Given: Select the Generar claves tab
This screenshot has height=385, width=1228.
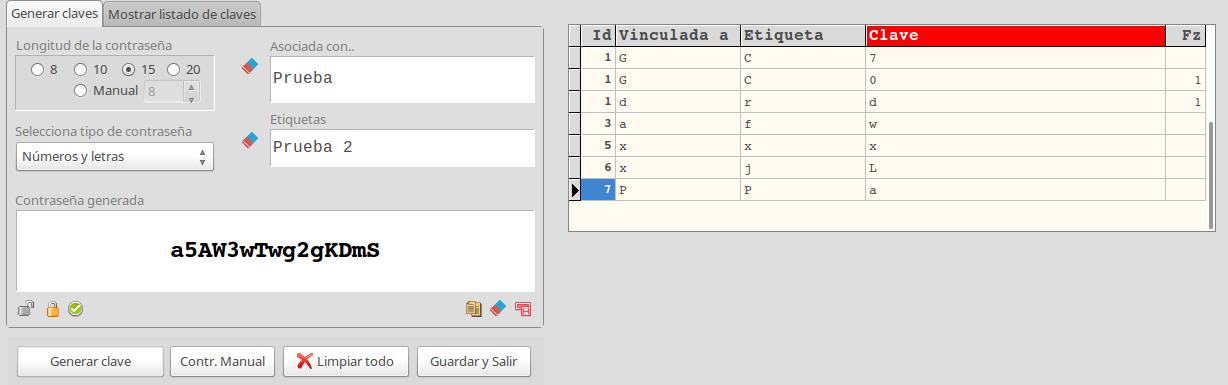Looking at the screenshot, I should (x=54, y=14).
